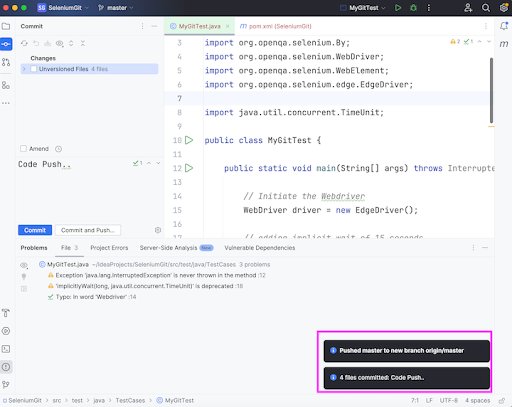Open the Problems tool window icon
Screen dimensions: 512x407
[6, 367]
